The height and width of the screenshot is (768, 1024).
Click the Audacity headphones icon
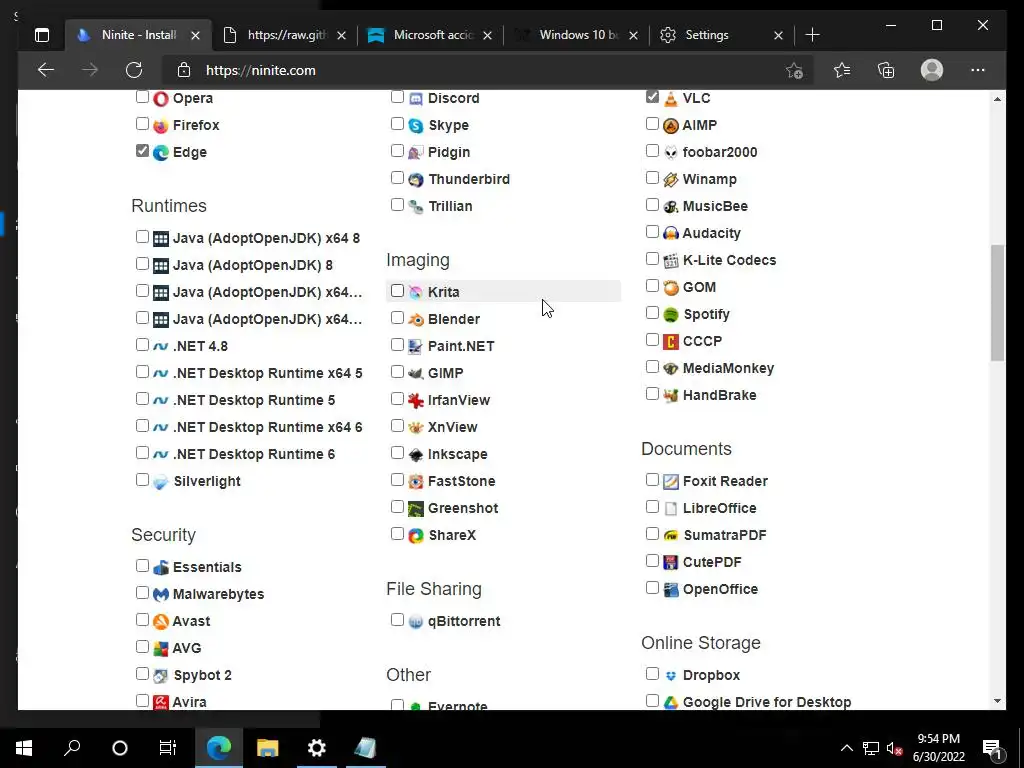[x=671, y=233]
